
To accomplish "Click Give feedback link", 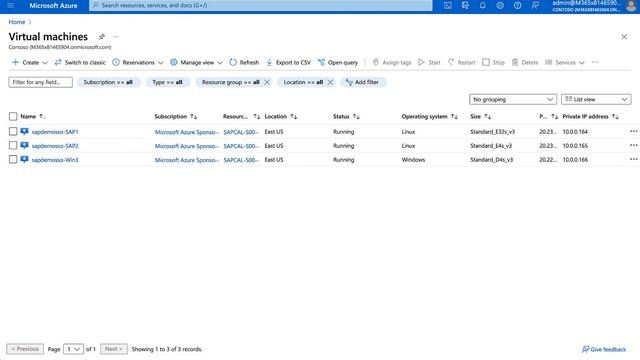I will [x=604, y=349].
